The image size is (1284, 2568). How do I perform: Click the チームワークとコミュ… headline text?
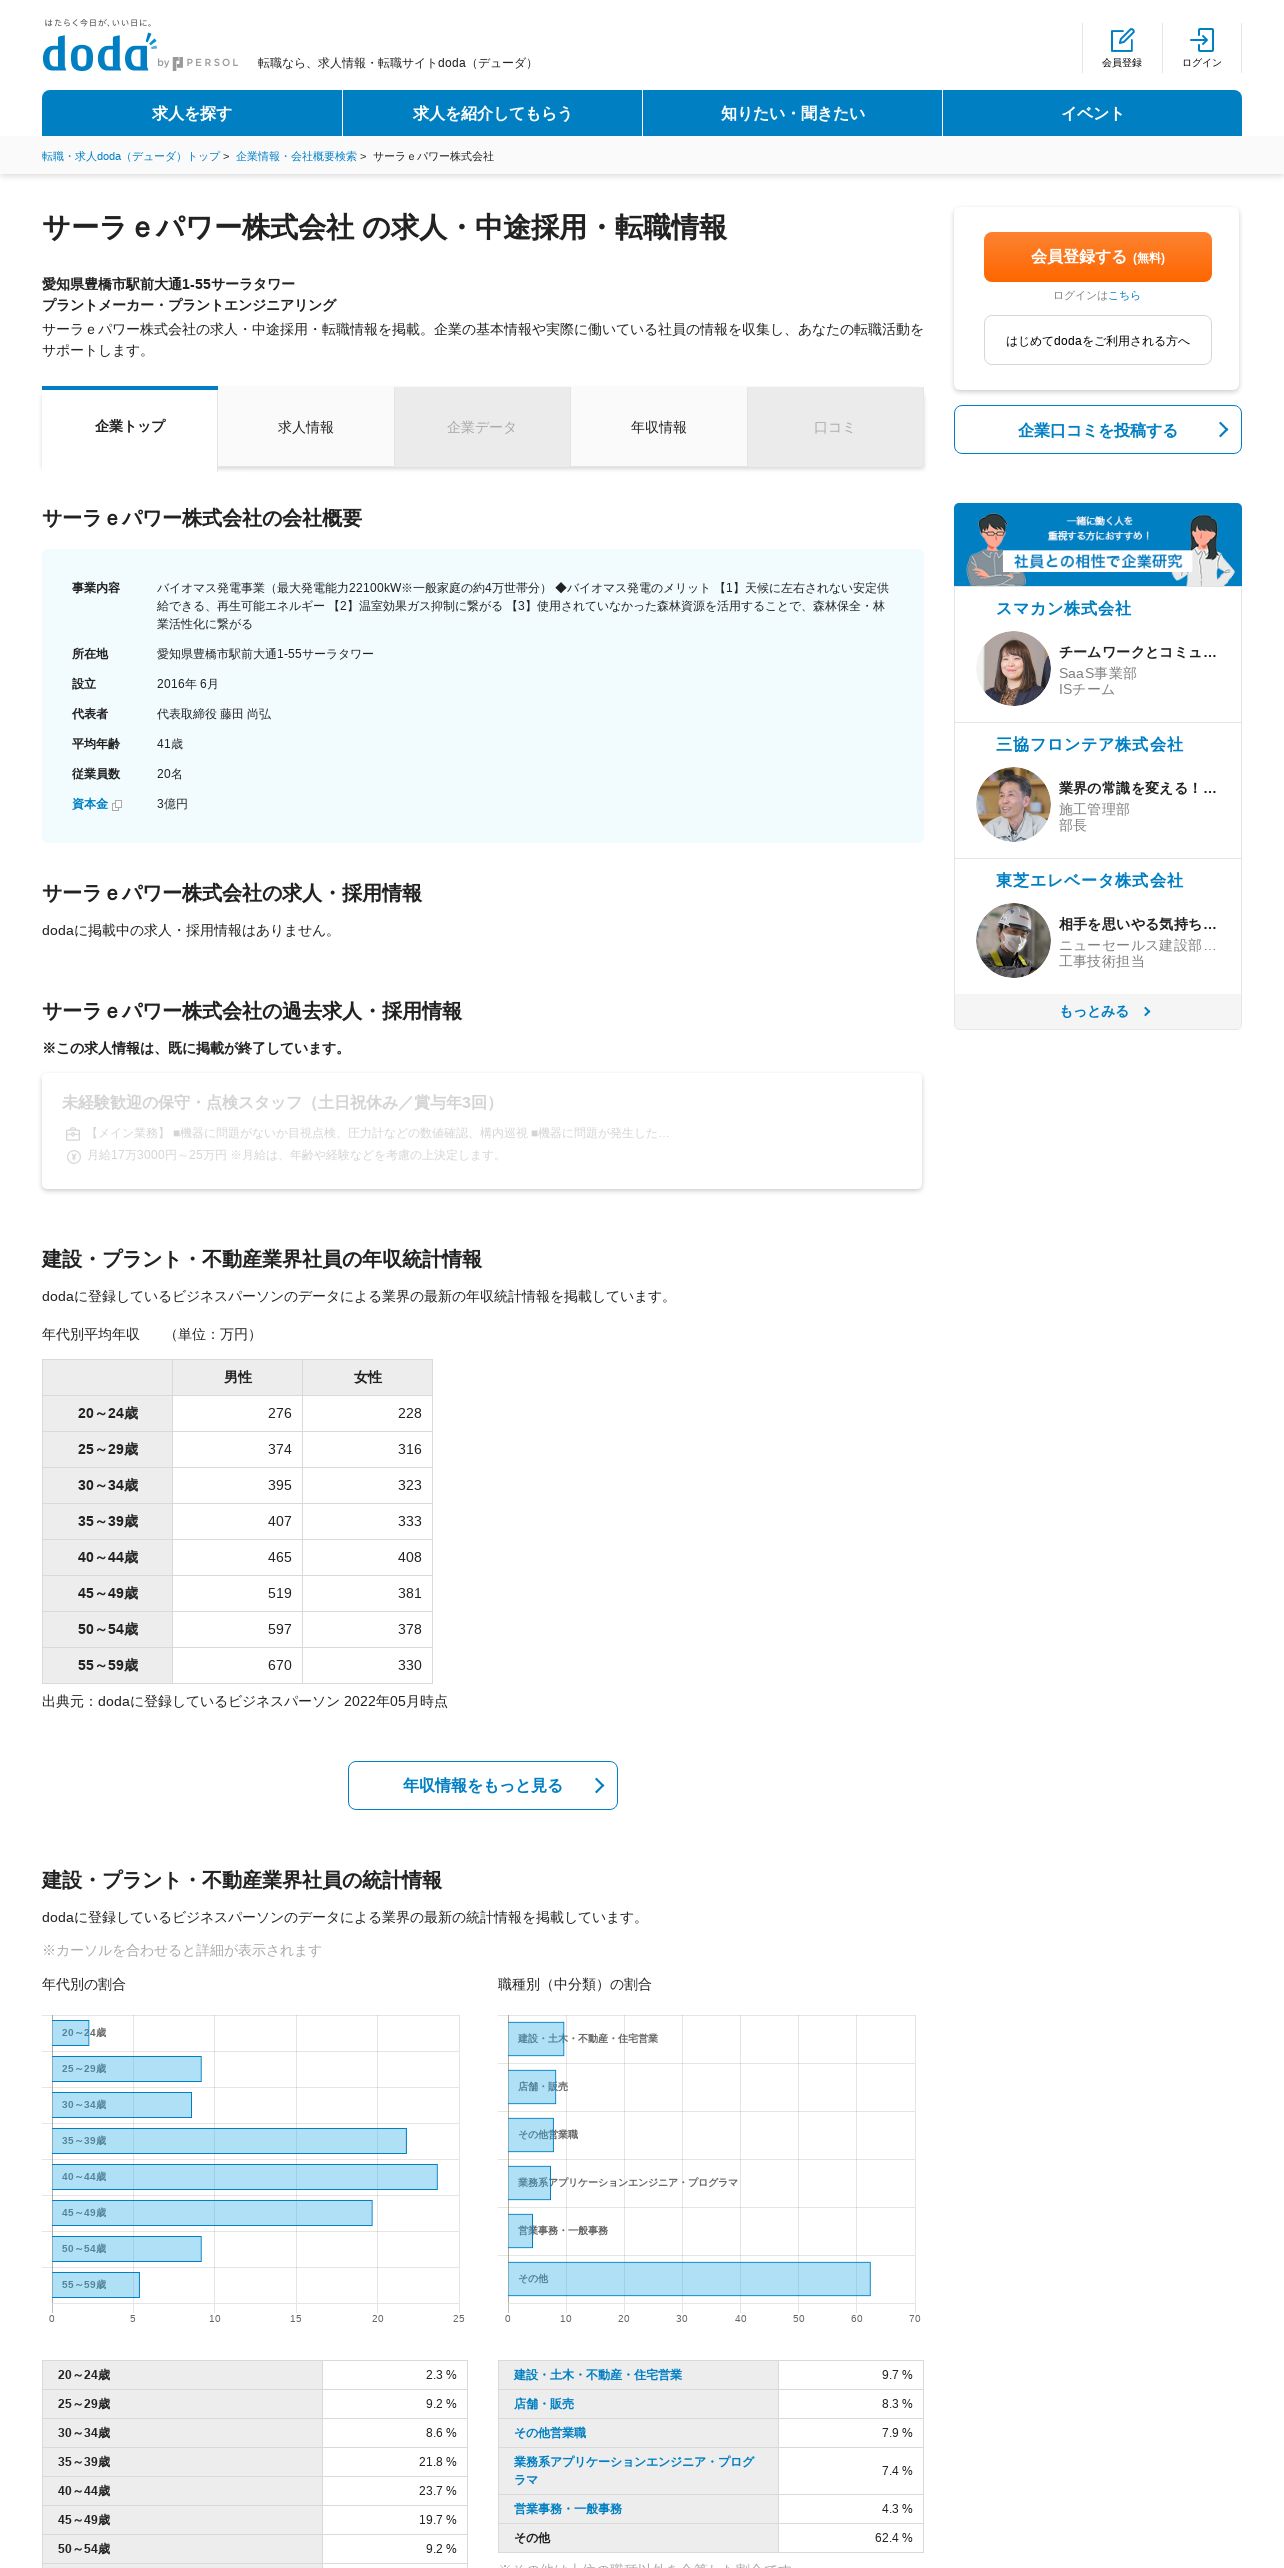click(1138, 653)
